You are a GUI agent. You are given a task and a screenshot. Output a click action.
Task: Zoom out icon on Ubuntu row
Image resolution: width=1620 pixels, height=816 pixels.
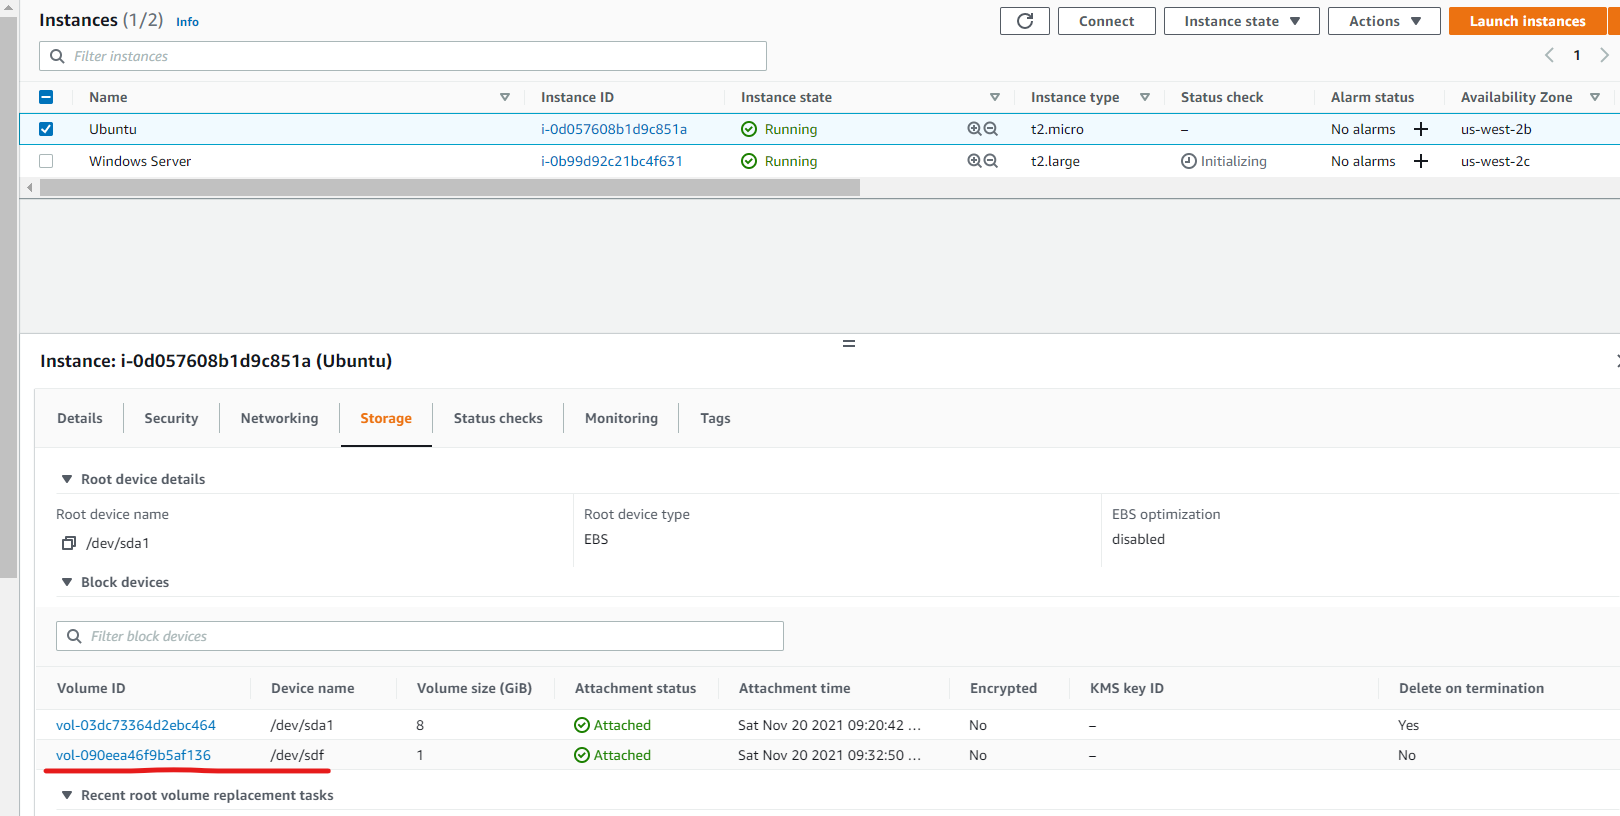[x=991, y=129]
